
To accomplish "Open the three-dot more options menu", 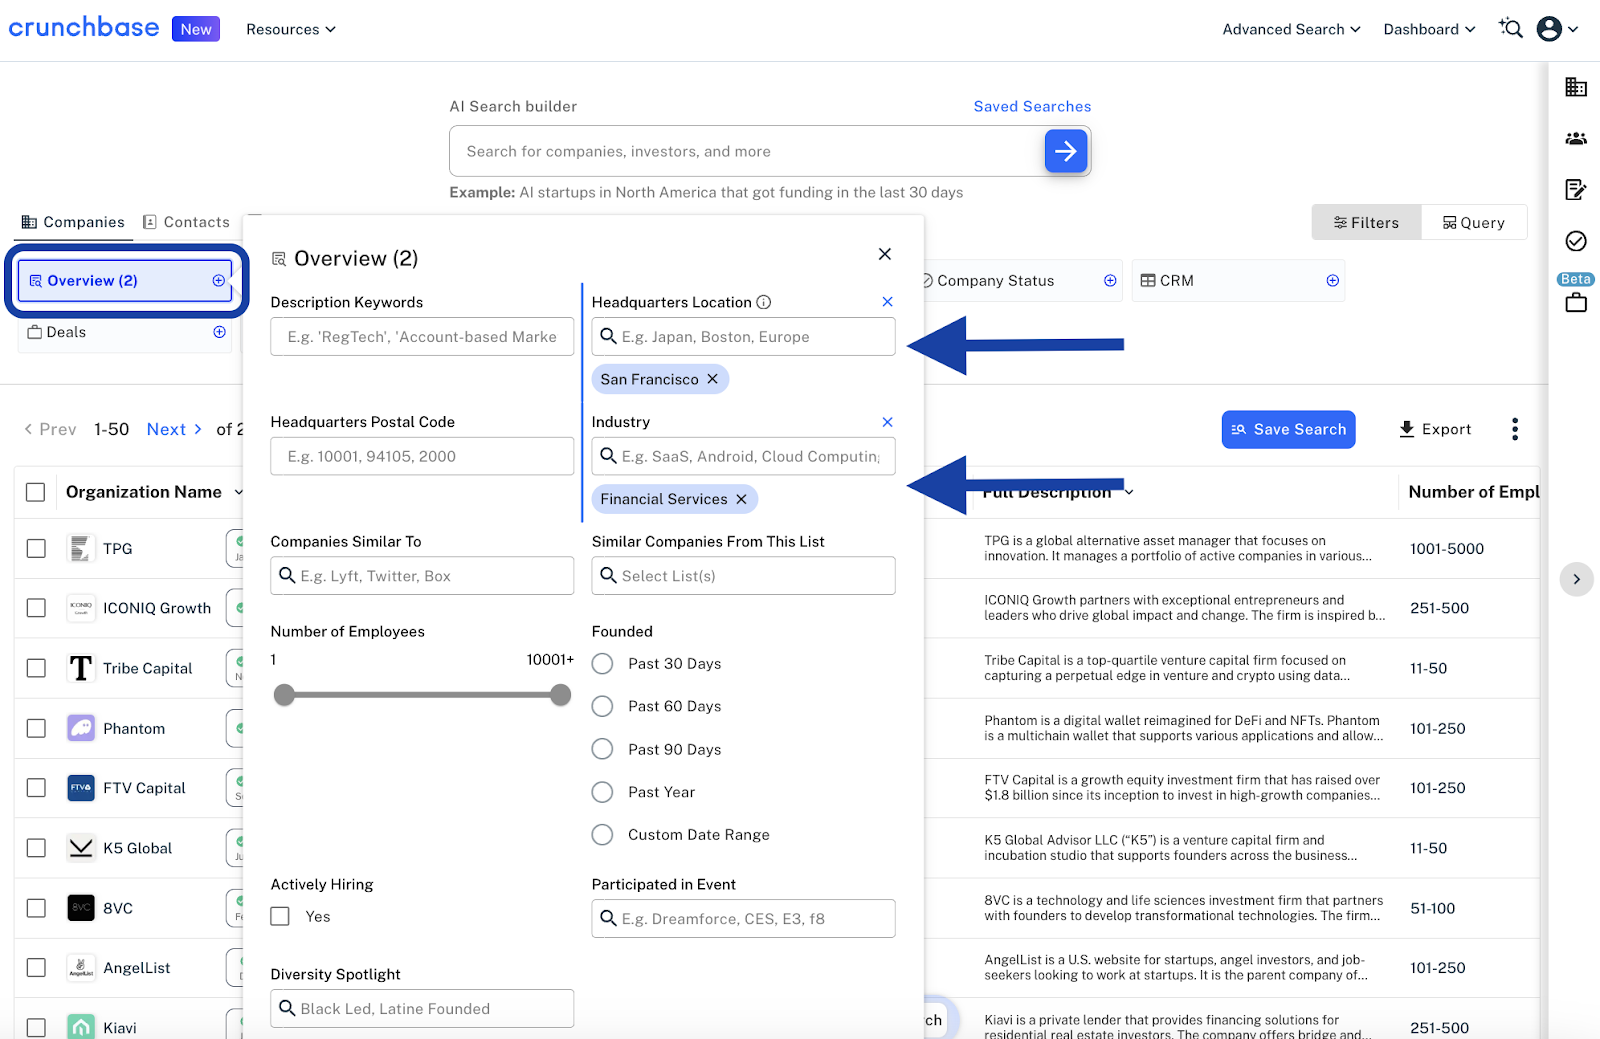I will (x=1515, y=429).
